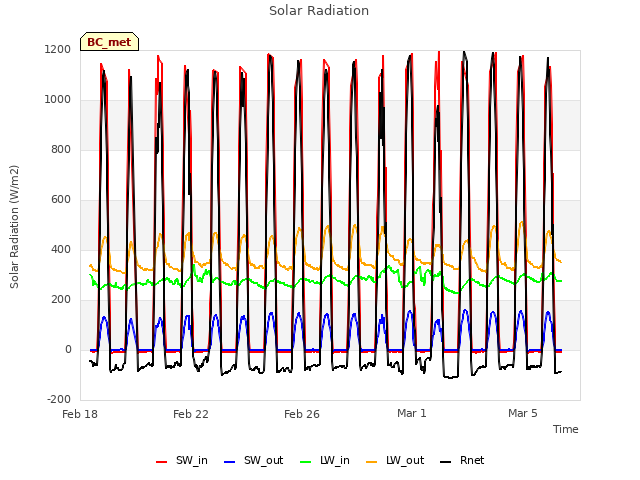Toggle the Rnet legend entry
Image resolution: width=640 pixels, height=480 pixels.
click(462, 461)
